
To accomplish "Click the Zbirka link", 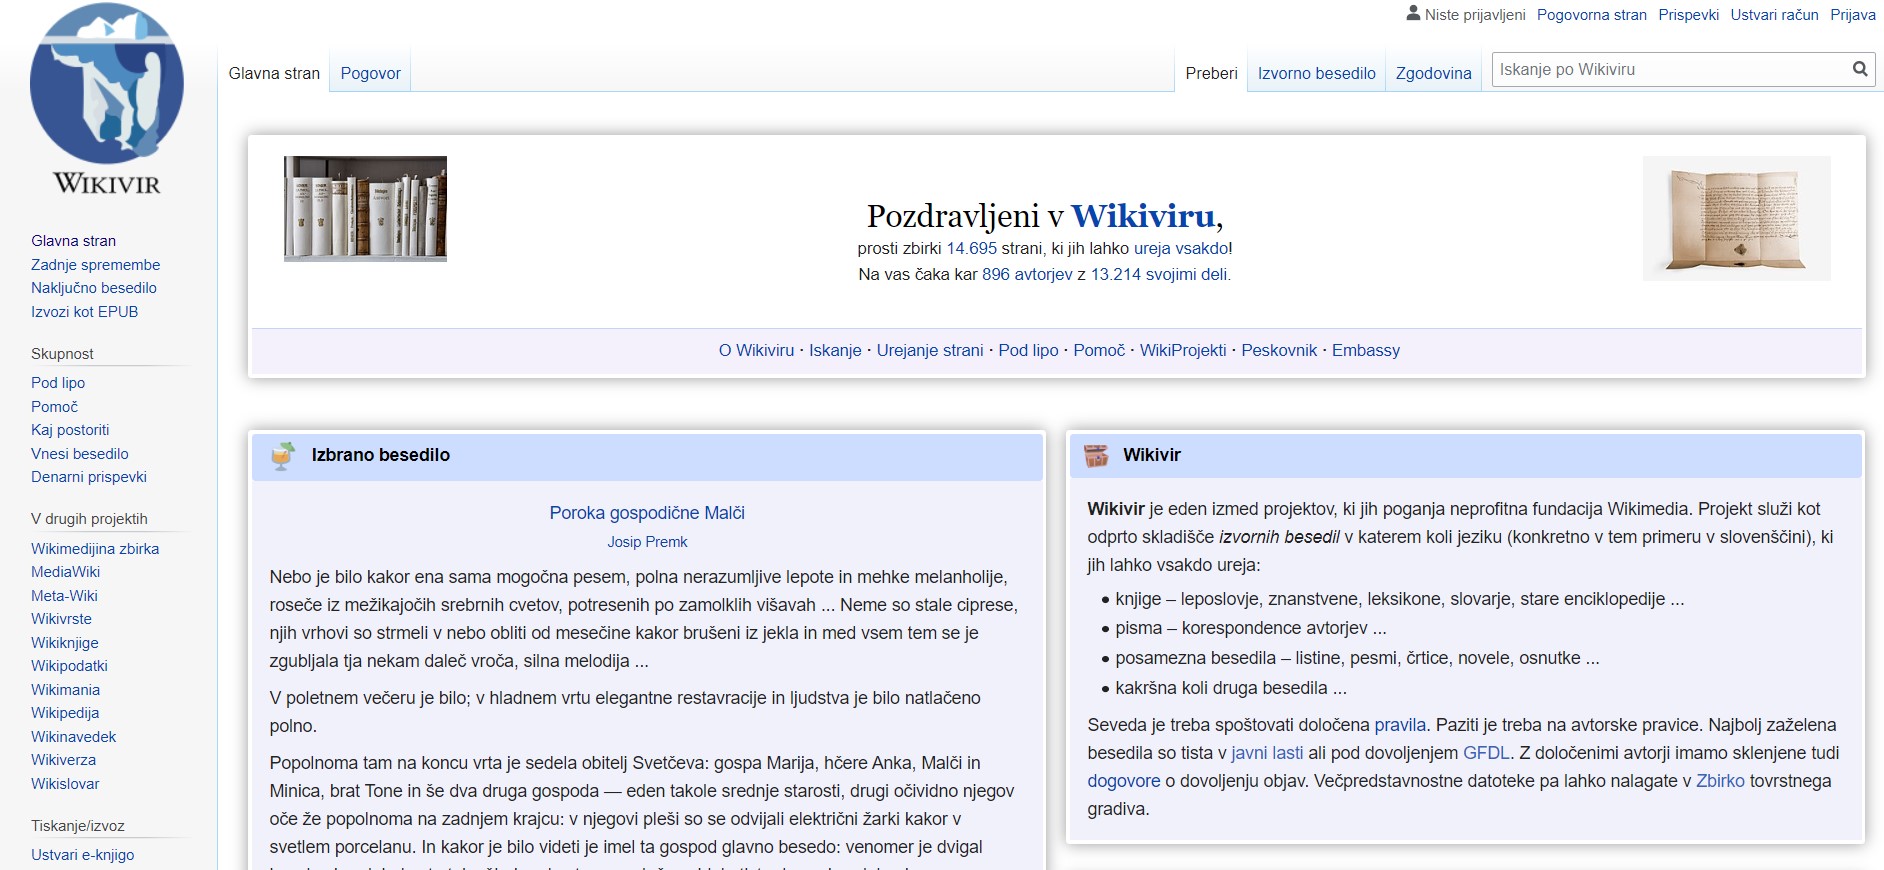I will pos(1720,781).
